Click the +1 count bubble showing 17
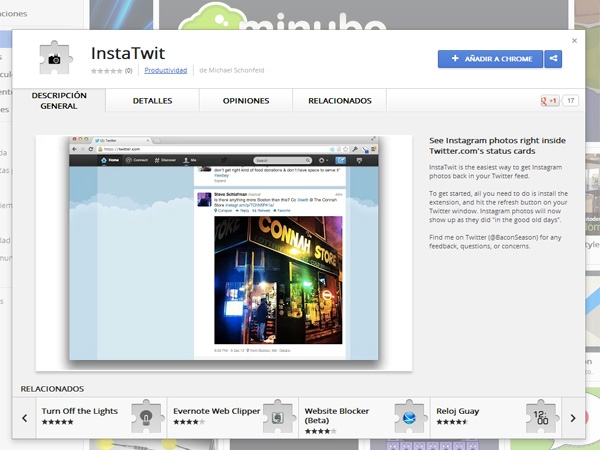 pyautogui.click(x=571, y=101)
